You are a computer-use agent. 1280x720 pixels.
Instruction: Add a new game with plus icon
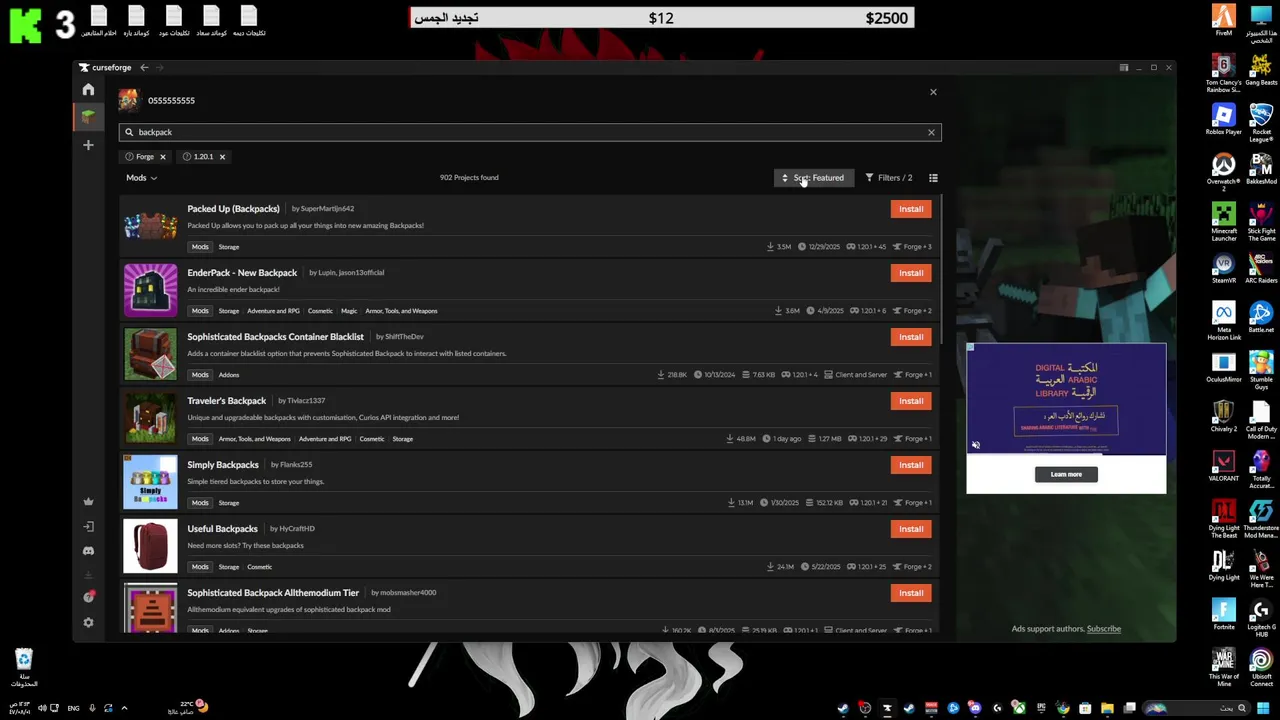(x=88, y=145)
